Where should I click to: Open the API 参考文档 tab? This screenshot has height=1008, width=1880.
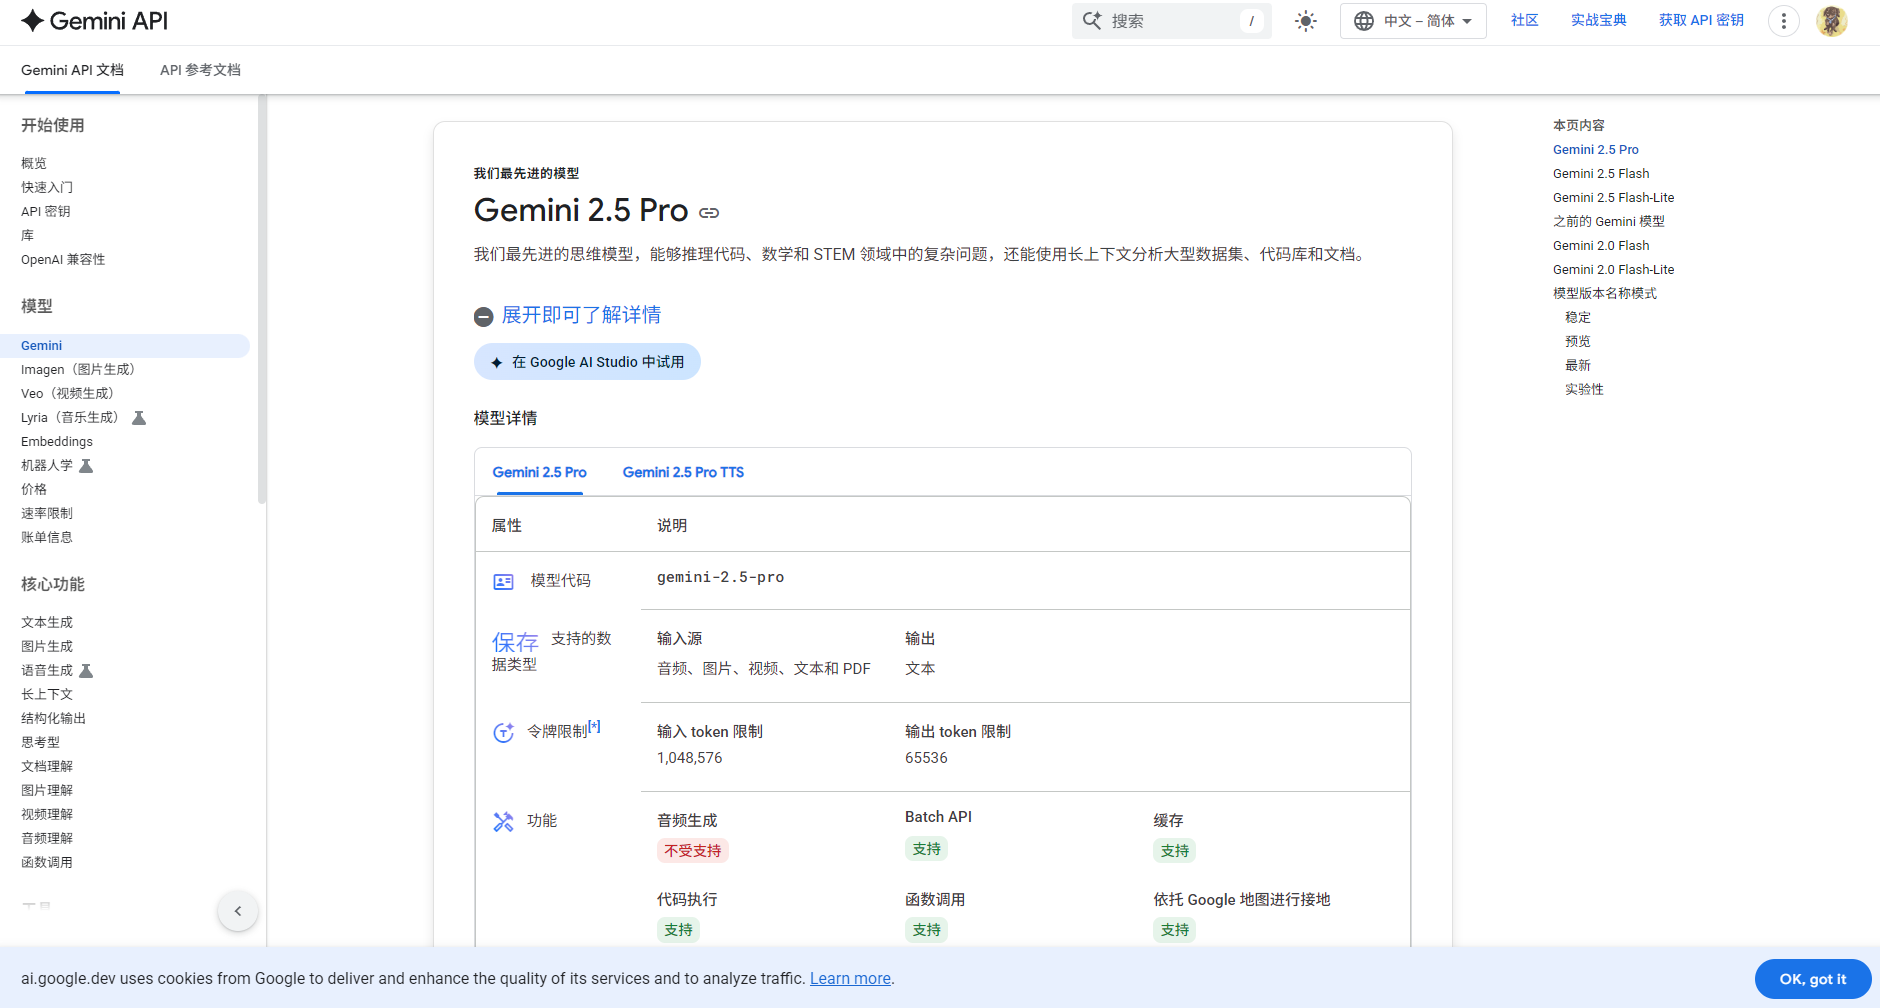pyautogui.click(x=200, y=70)
